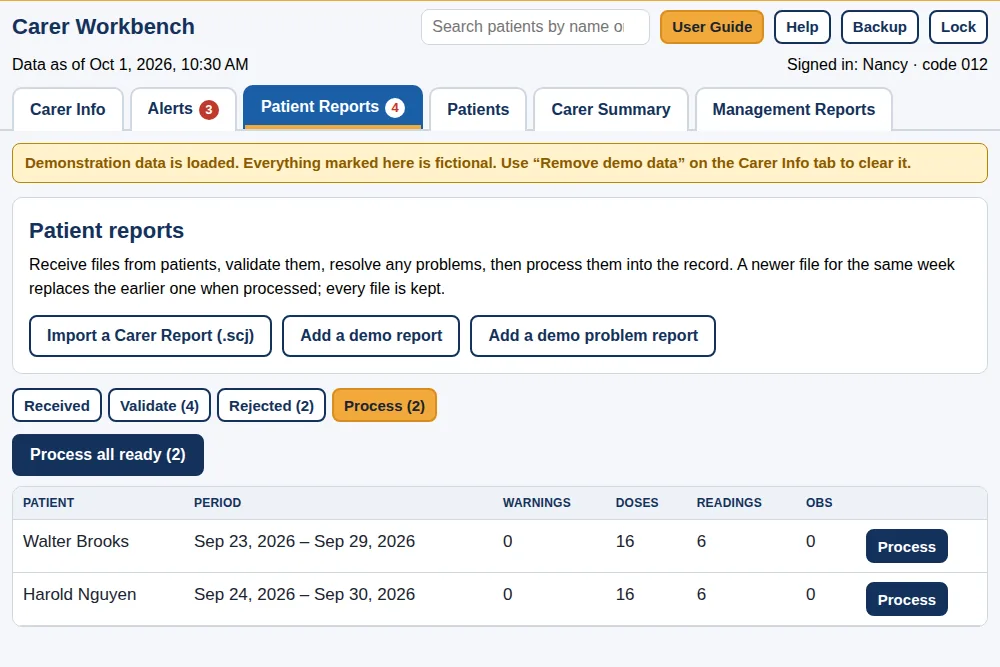1000x667 pixels.
Task: Click the Help button
Action: pos(802,27)
